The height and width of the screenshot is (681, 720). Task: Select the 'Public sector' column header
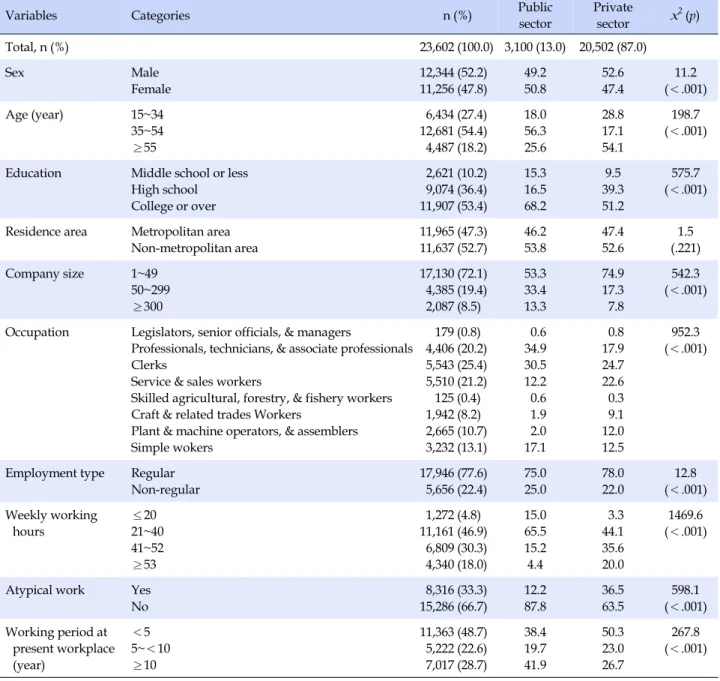[x=535, y=16]
